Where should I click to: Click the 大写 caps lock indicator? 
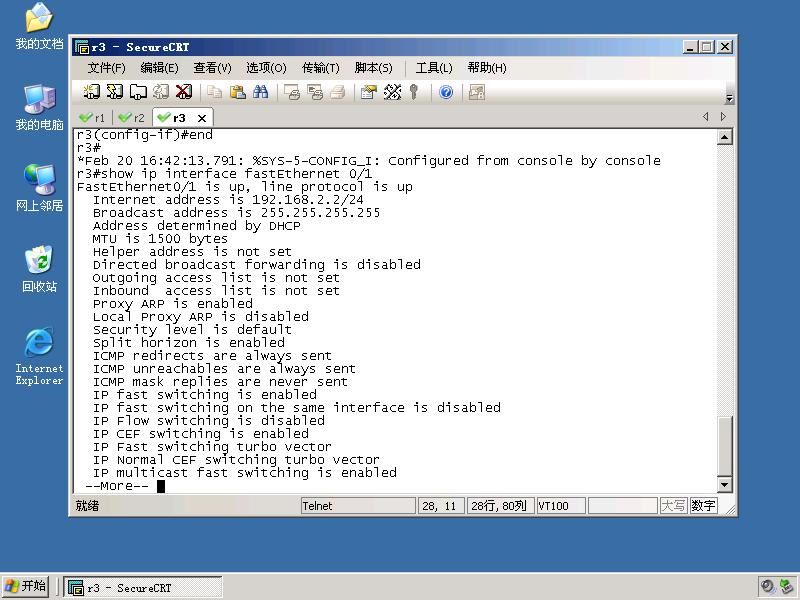click(673, 506)
